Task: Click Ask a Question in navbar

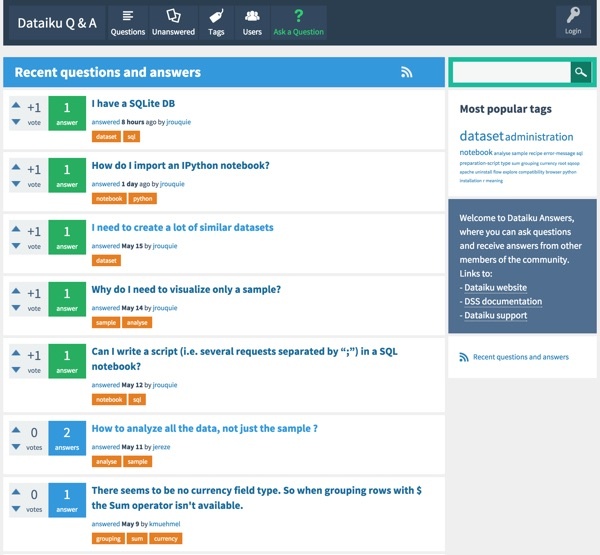Action: 298,23
